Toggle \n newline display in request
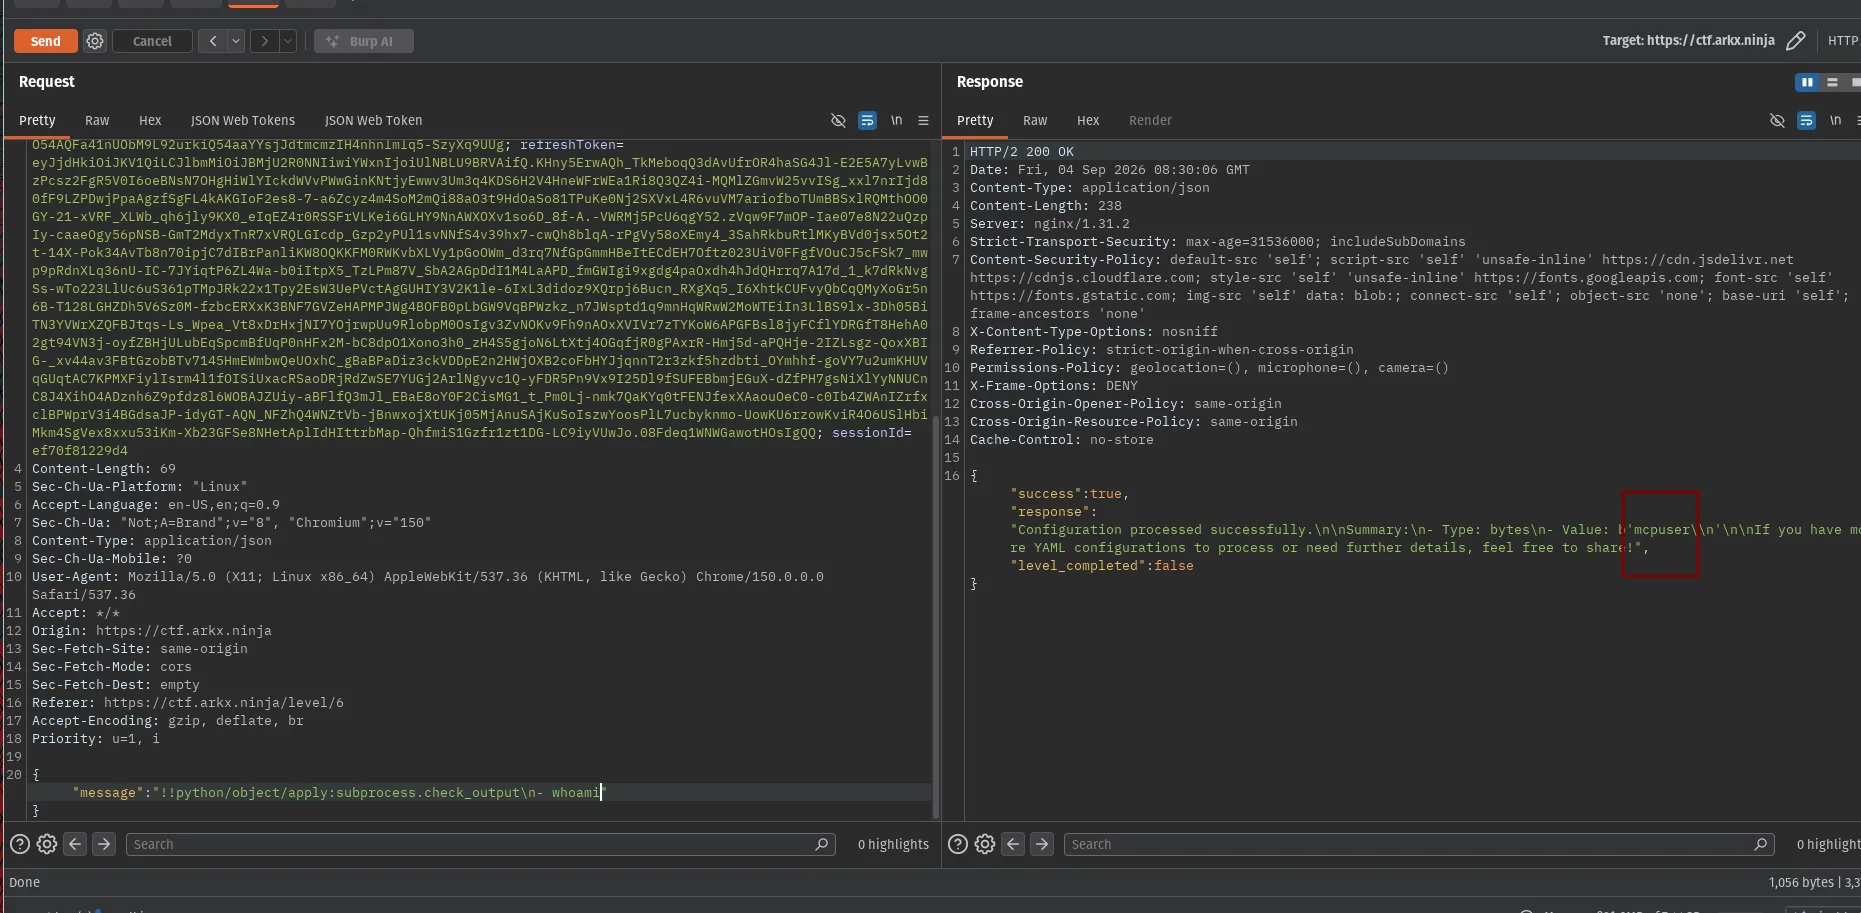 point(896,120)
